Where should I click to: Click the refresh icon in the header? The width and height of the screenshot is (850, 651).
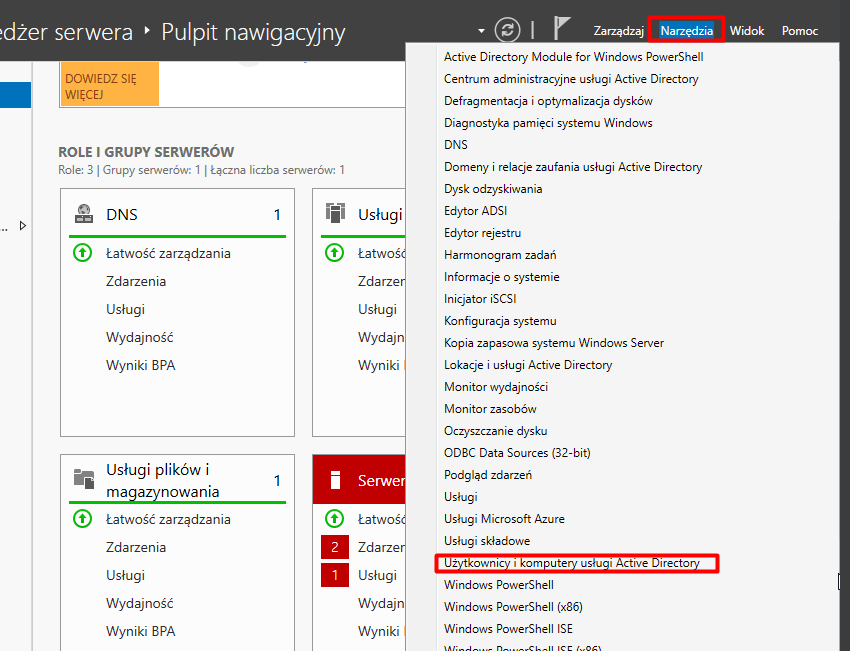509,30
